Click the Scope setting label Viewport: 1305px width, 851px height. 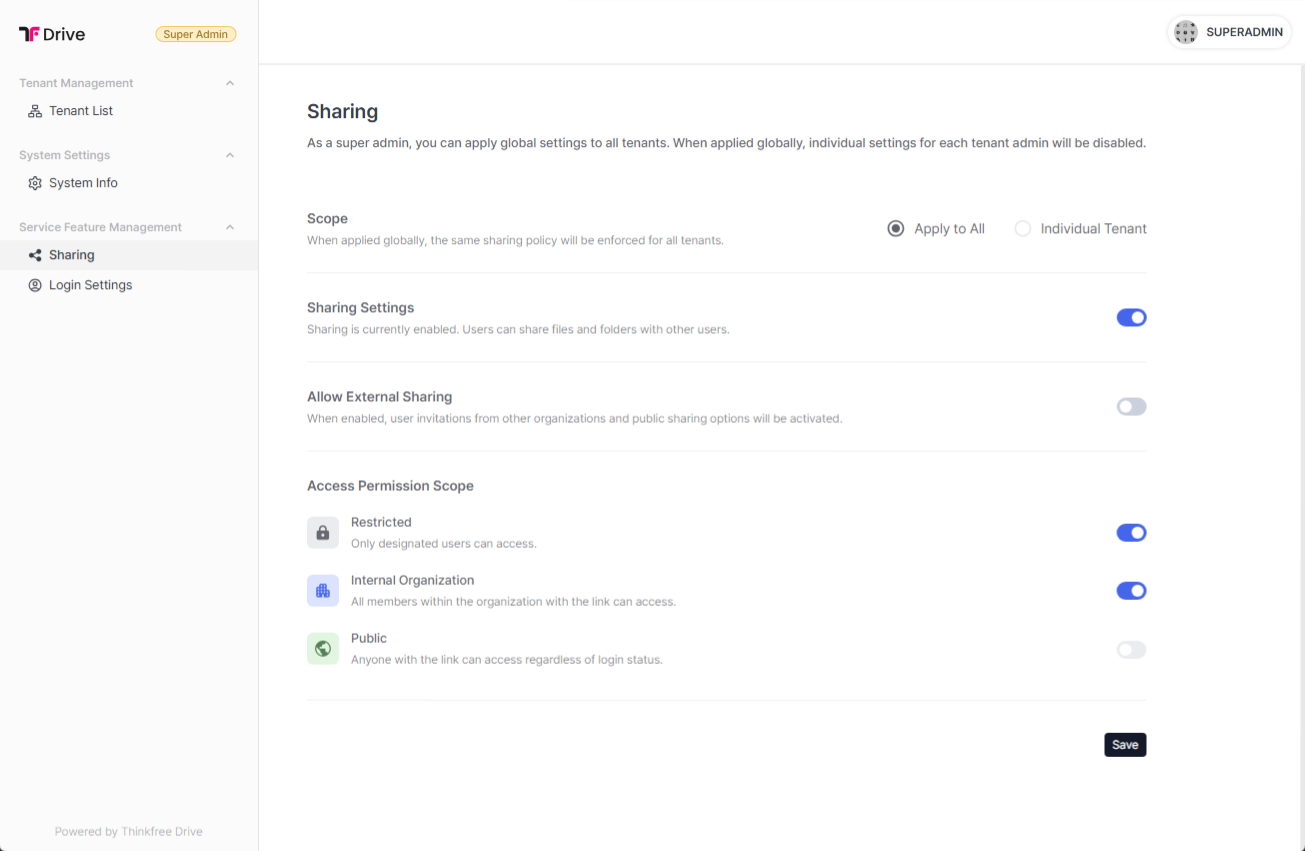coord(327,219)
